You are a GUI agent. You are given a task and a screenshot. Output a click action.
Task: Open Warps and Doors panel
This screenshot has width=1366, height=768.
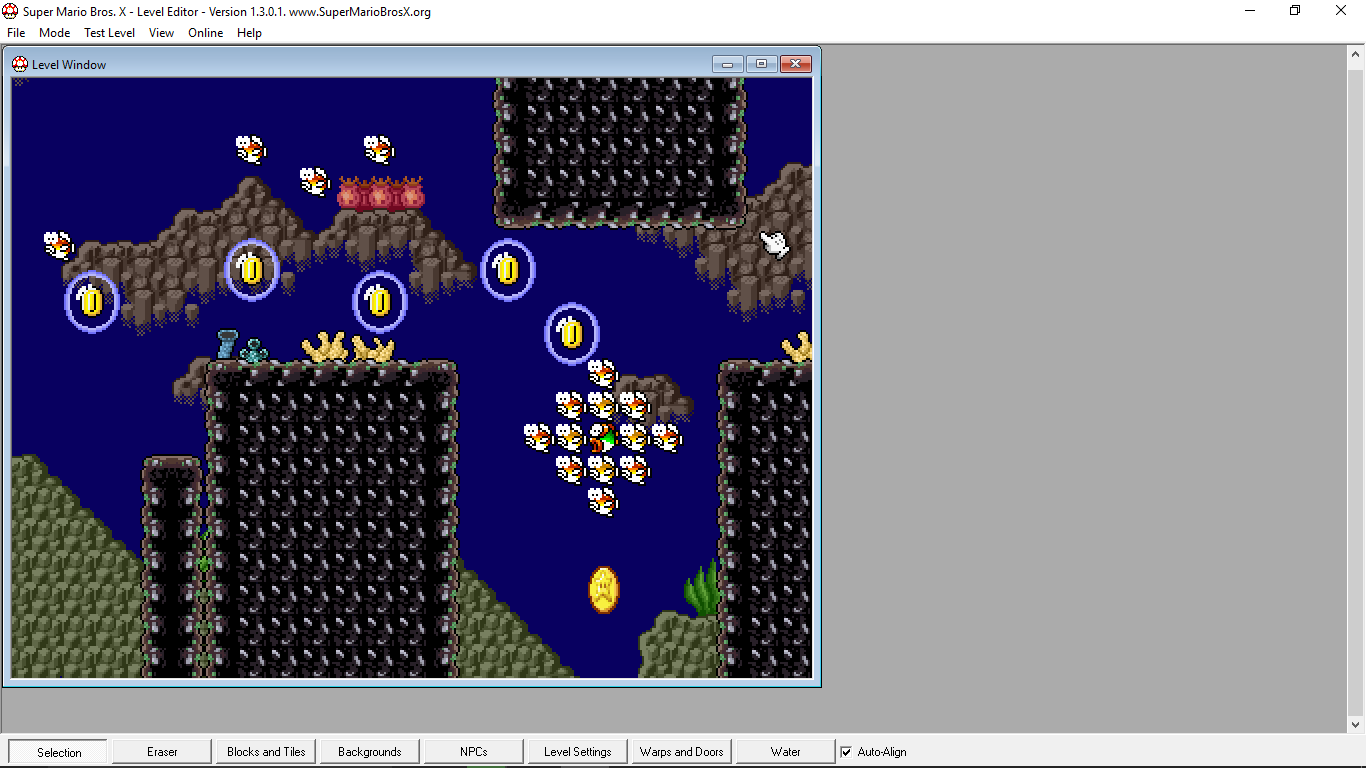(682, 752)
